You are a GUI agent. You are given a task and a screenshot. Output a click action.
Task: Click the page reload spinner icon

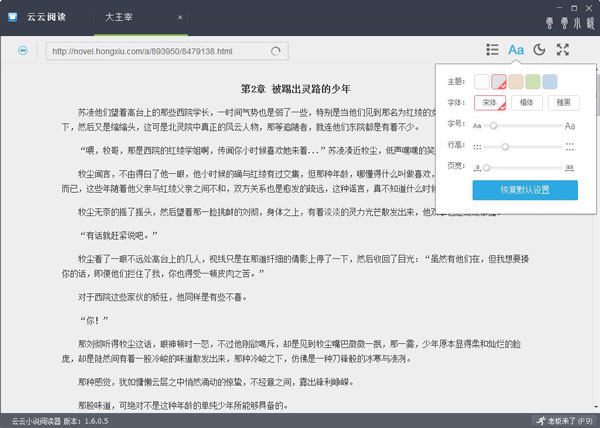click(276, 51)
